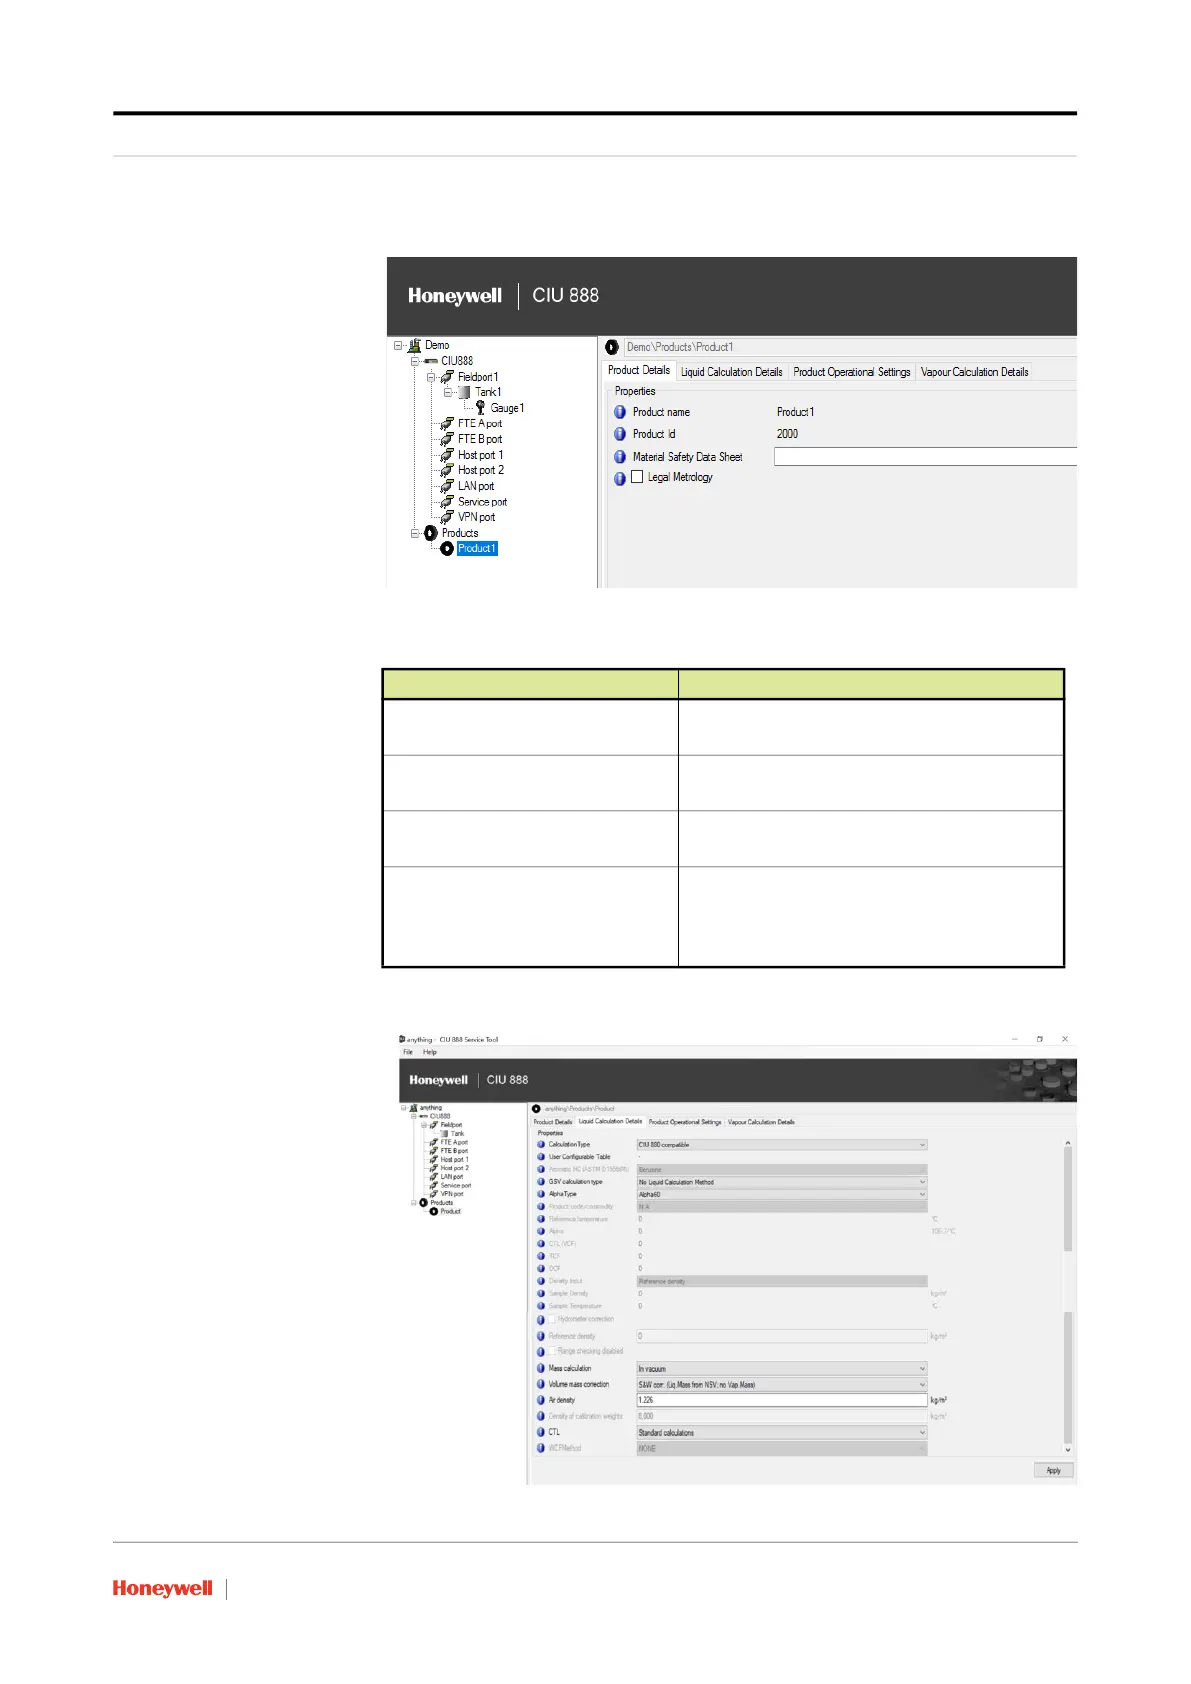Image resolution: width=1191 pixels, height=1684 pixels.
Task: Open the CalculationType dropdown
Action: pos(782,1145)
